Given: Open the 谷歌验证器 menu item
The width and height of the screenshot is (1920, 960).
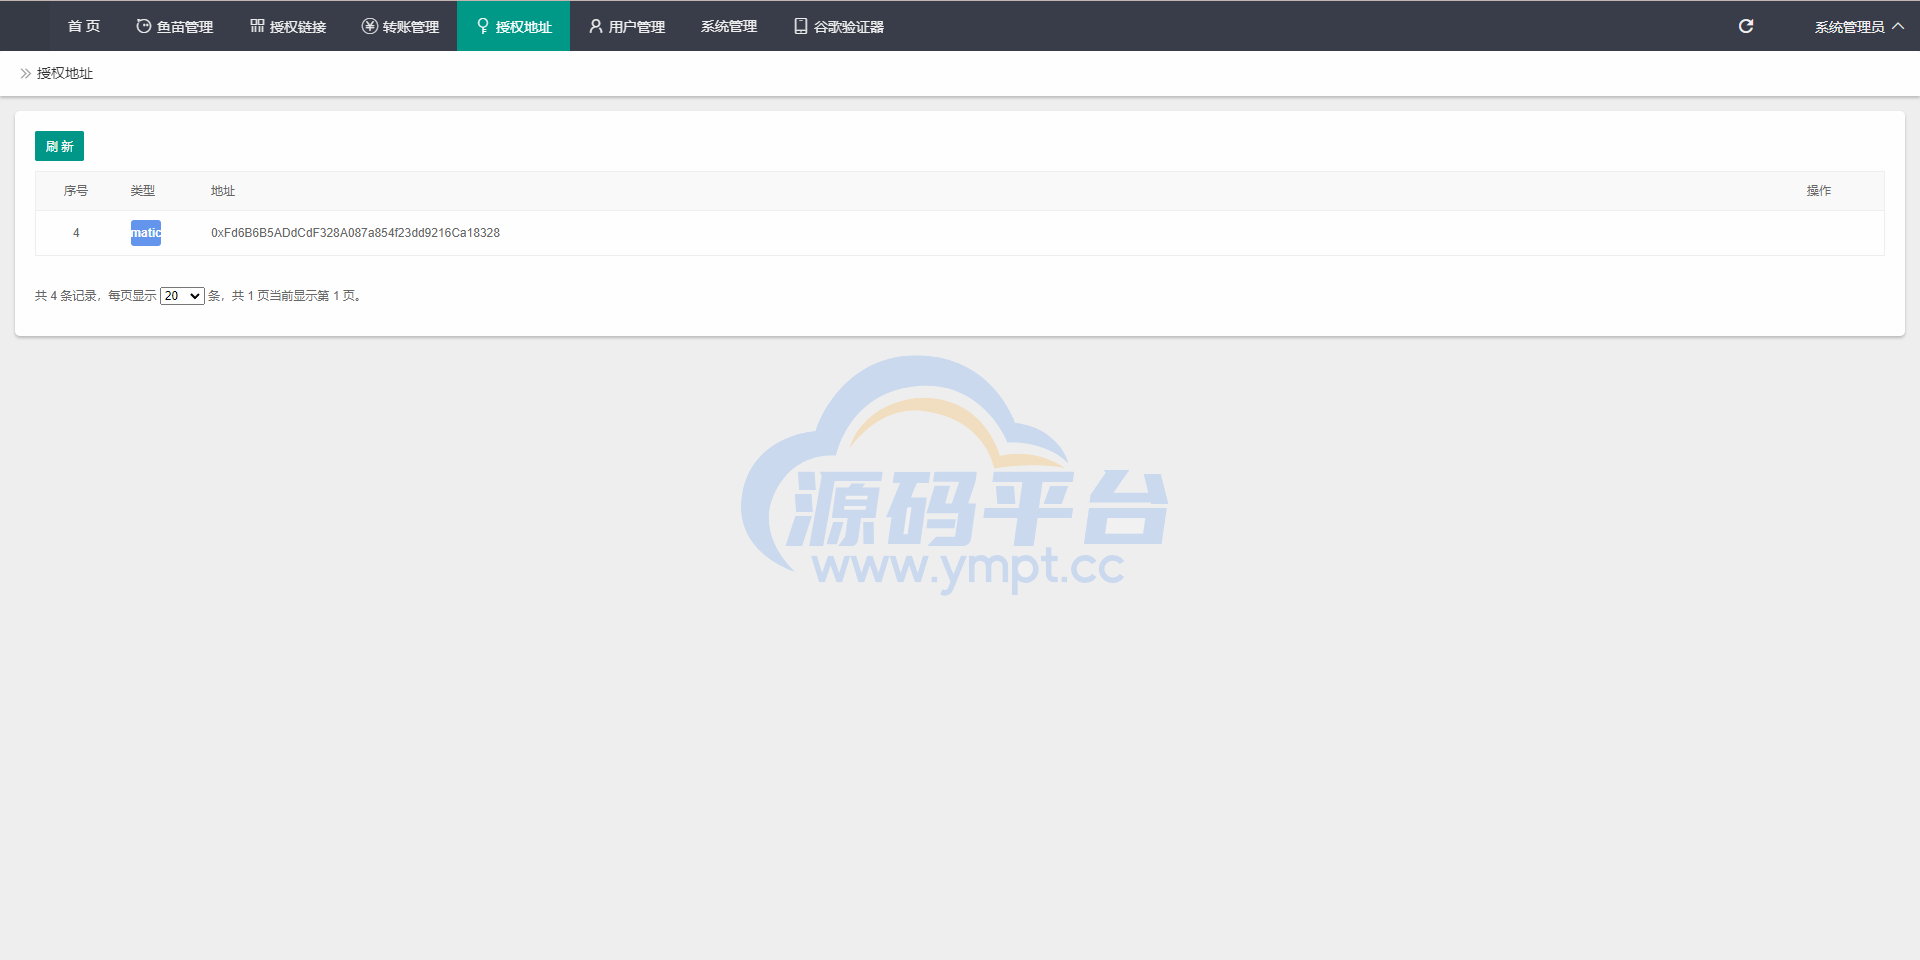Looking at the screenshot, I should pos(838,26).
